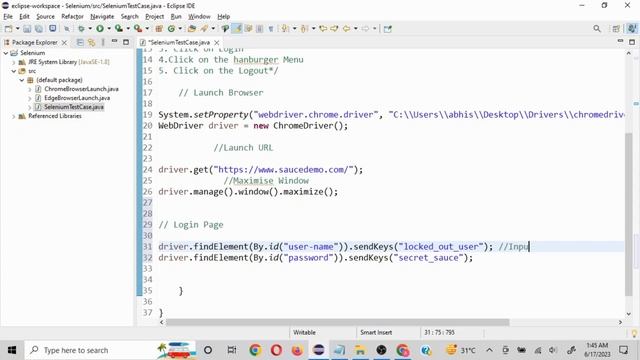Click the Pin Editor icon

point(388,29)
